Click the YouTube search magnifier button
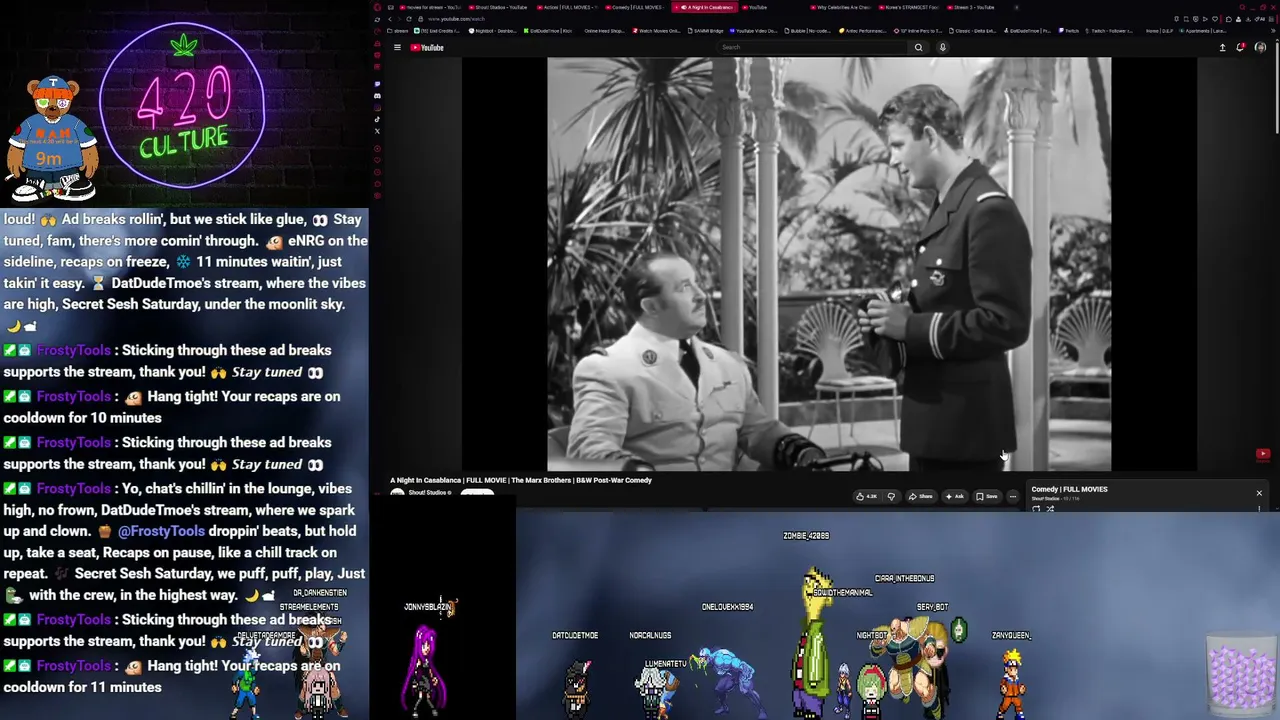Image resolution: width=1280 pixels, height=720 pixels. coord(918,47)
